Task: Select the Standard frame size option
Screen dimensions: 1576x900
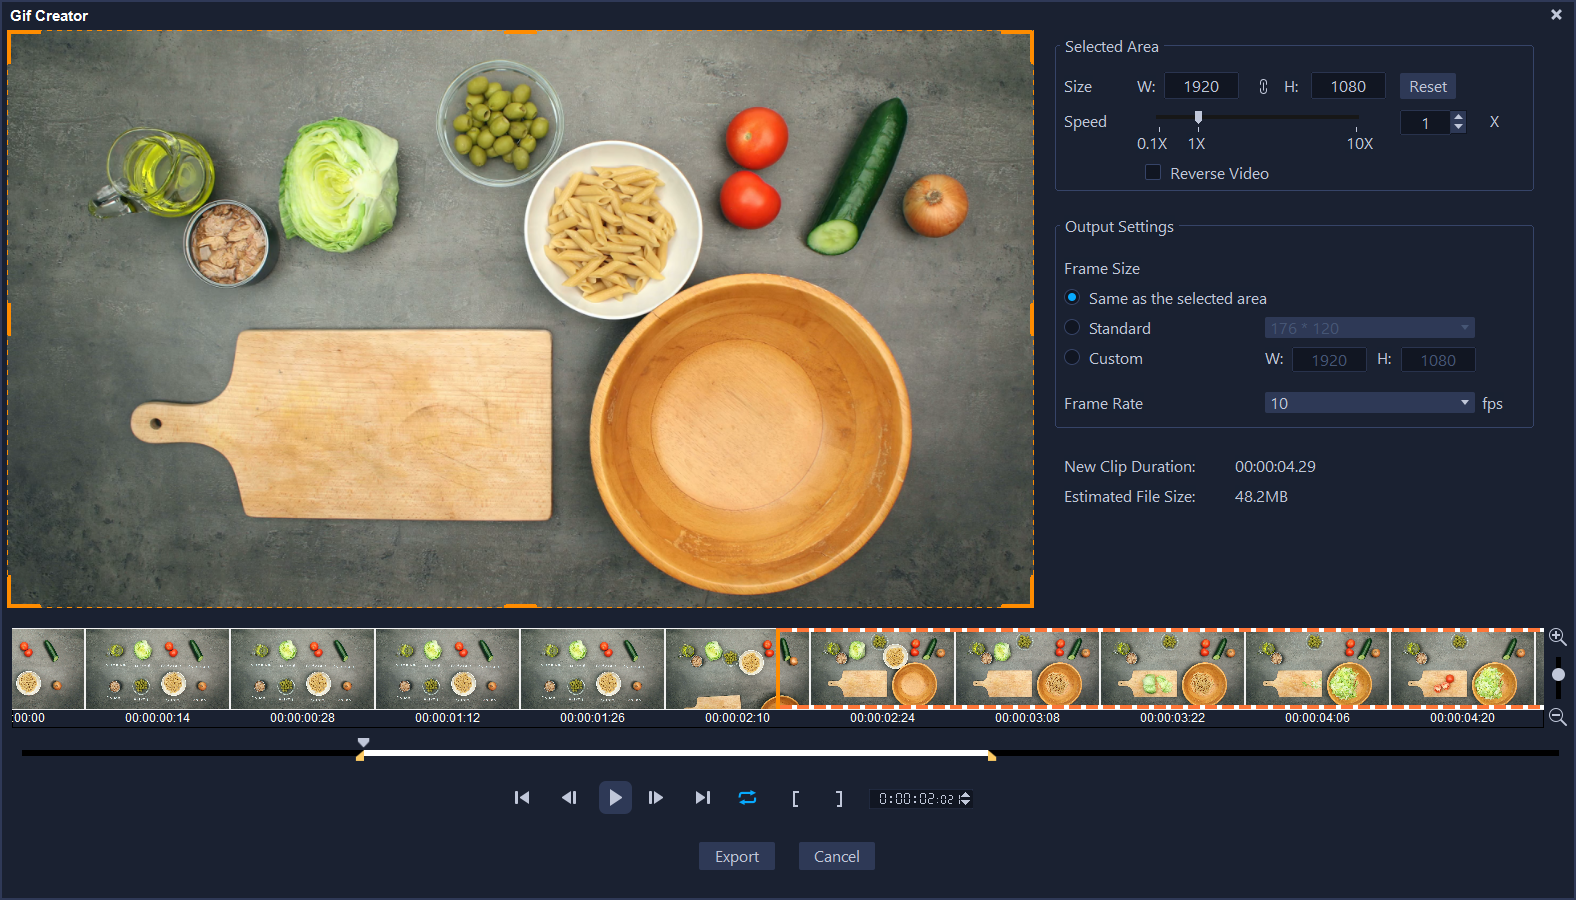Action: (x=1073, y=328)
